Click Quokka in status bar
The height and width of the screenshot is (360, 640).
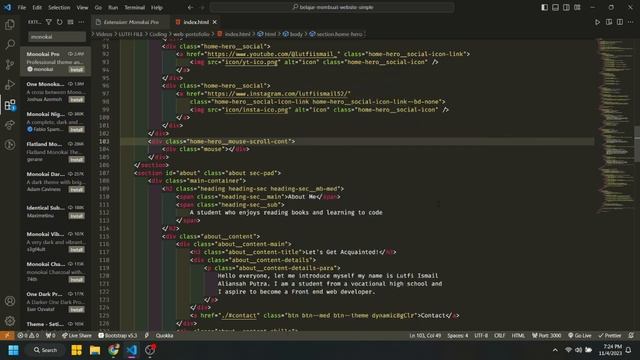coord(164,336)
